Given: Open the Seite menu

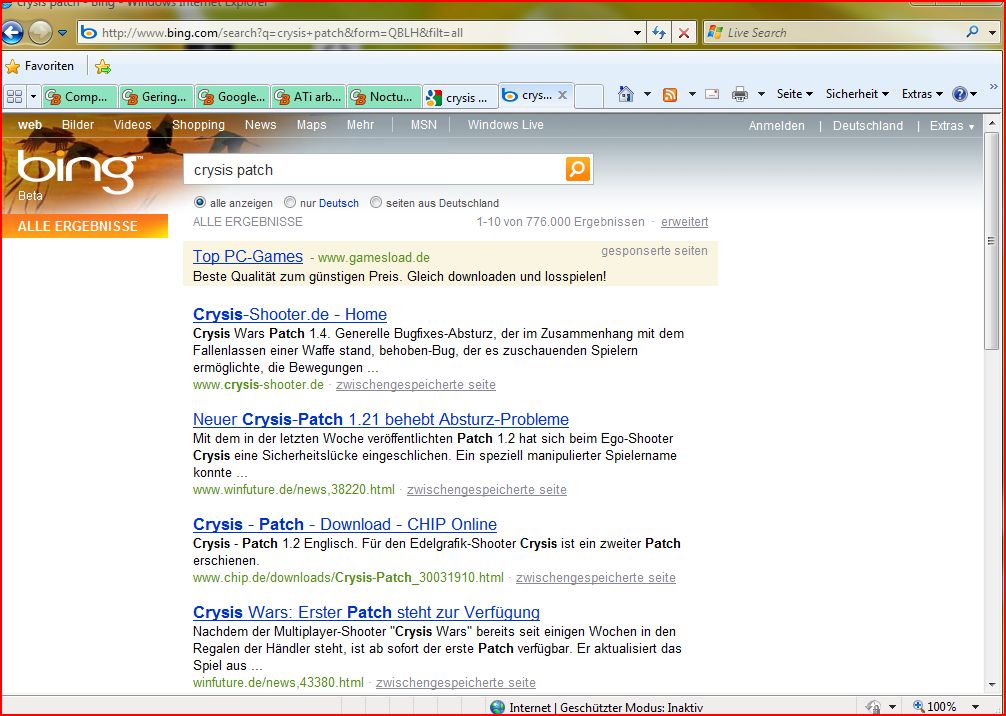Looking at the screenshot, I should tap(794, 94).
